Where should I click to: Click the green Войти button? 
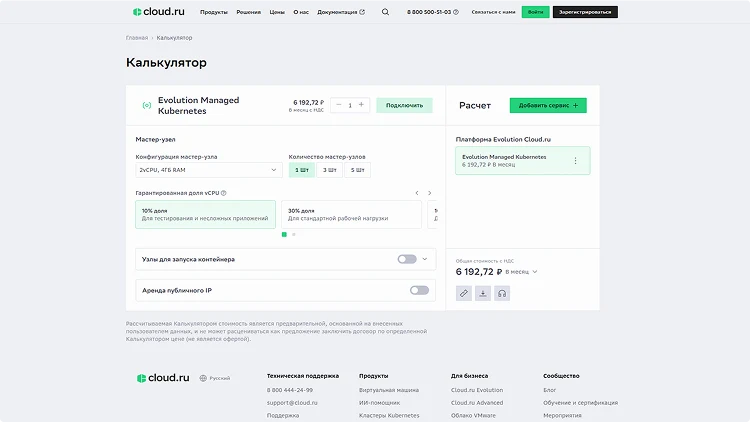535,12
